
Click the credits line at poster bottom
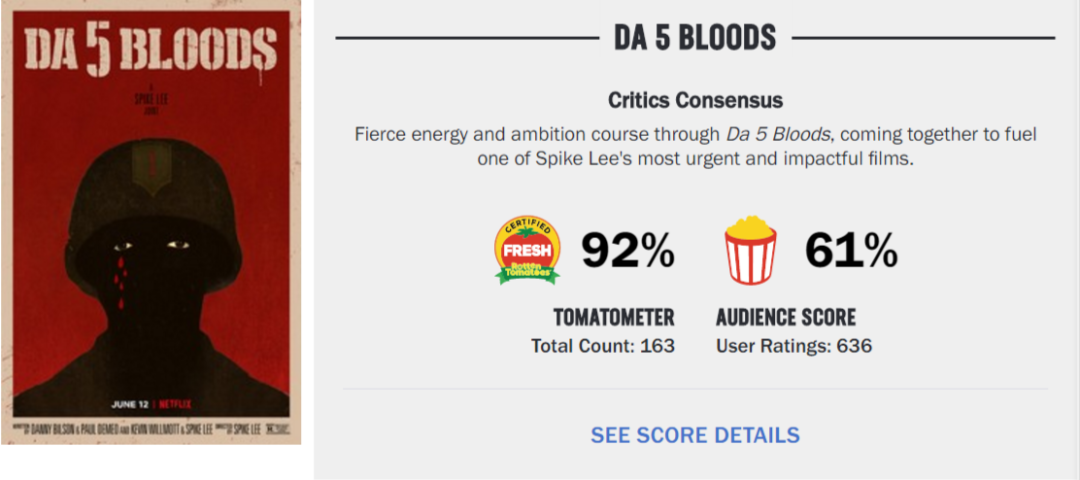click(x=150, y=428)
